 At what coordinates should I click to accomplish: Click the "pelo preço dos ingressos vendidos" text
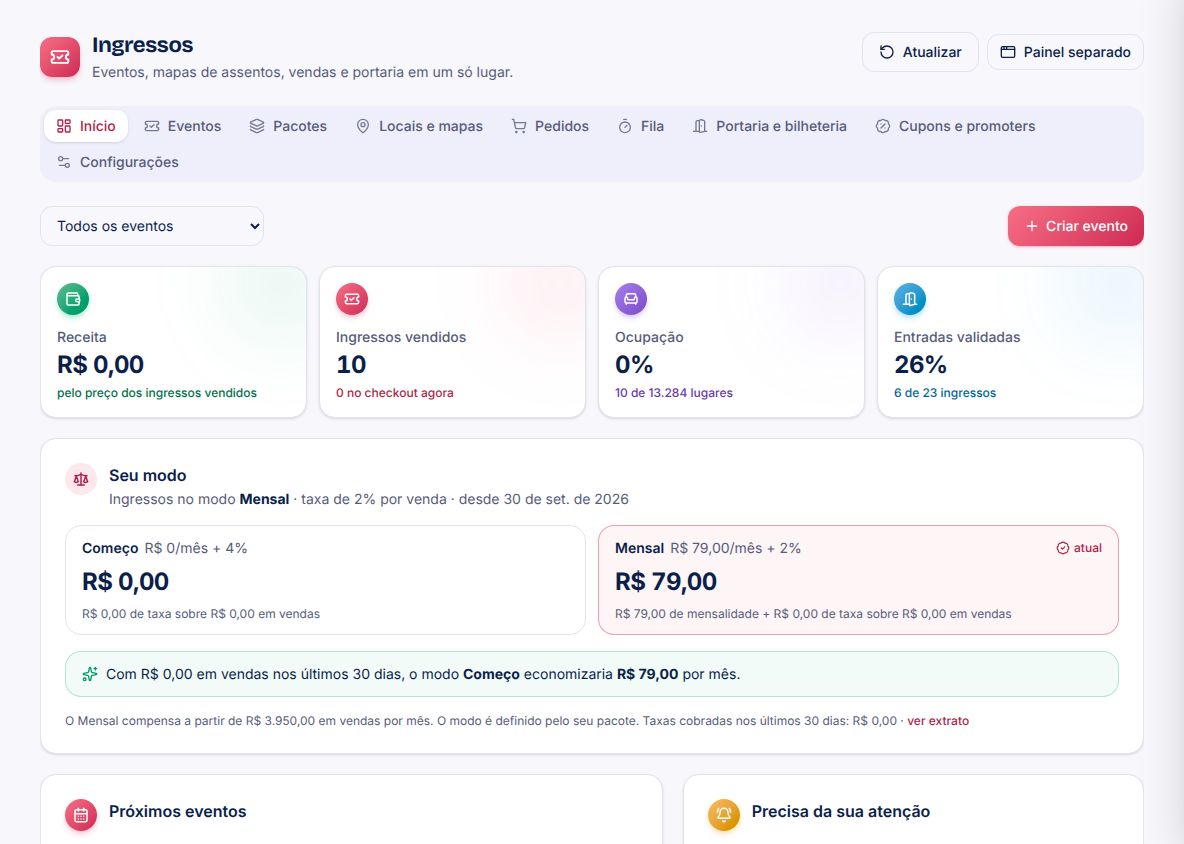tap(157, 393)
